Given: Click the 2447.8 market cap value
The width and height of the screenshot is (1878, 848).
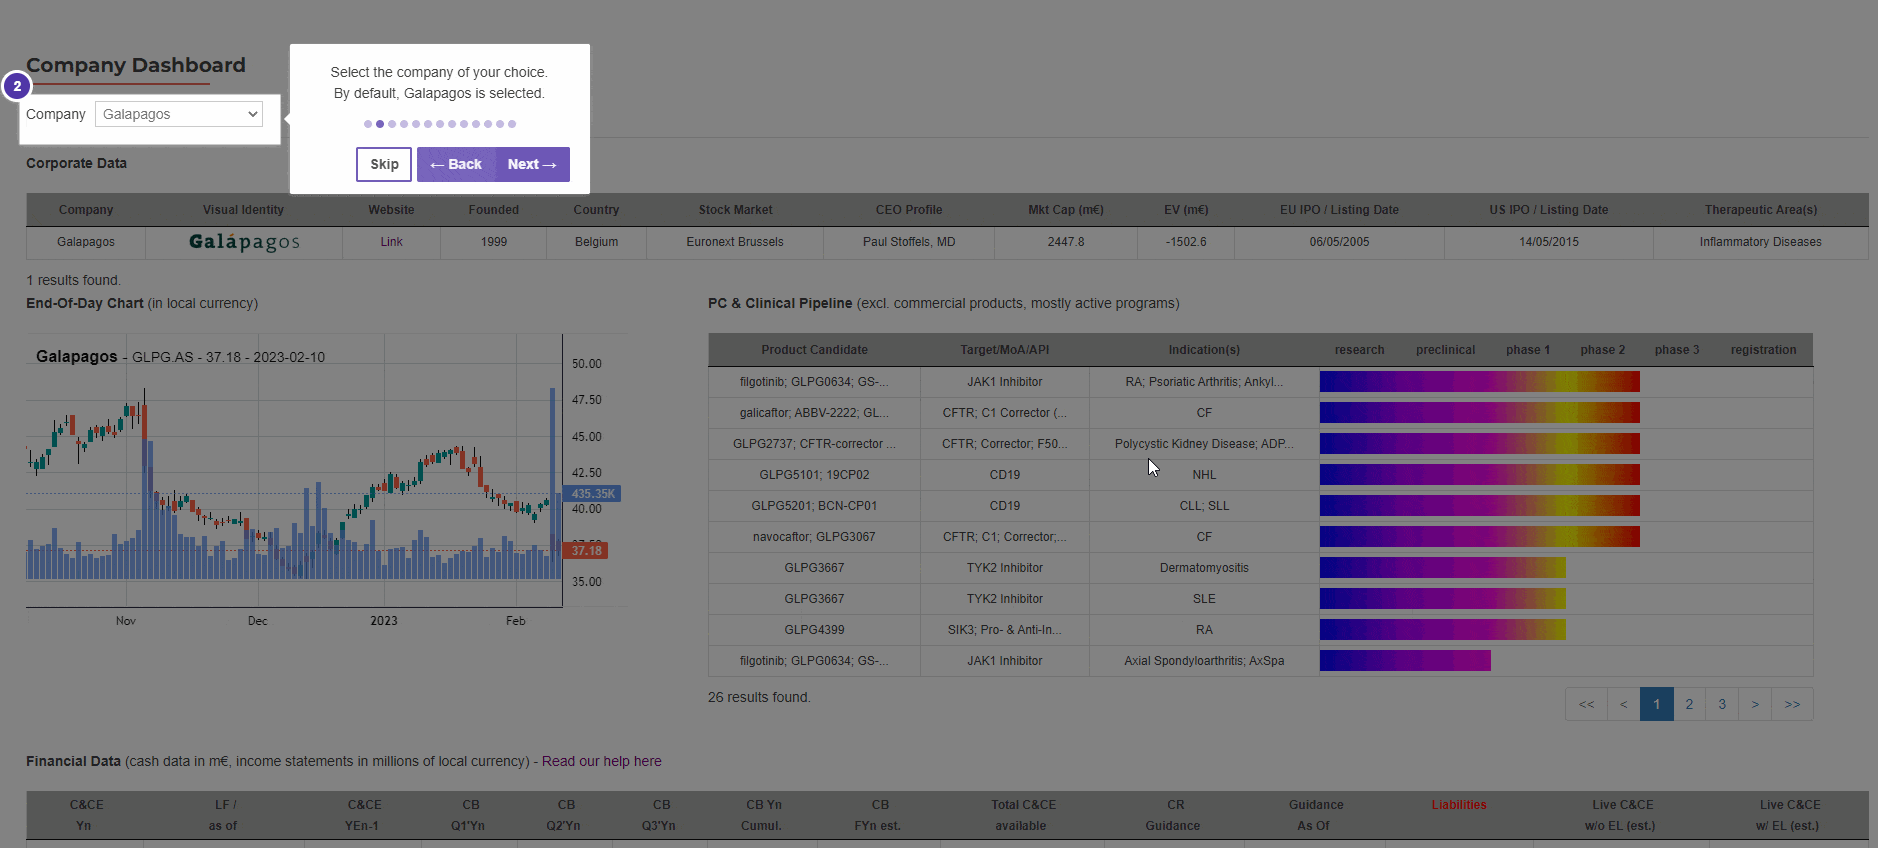Looking at the screenshot, I should coord(1066,242).
